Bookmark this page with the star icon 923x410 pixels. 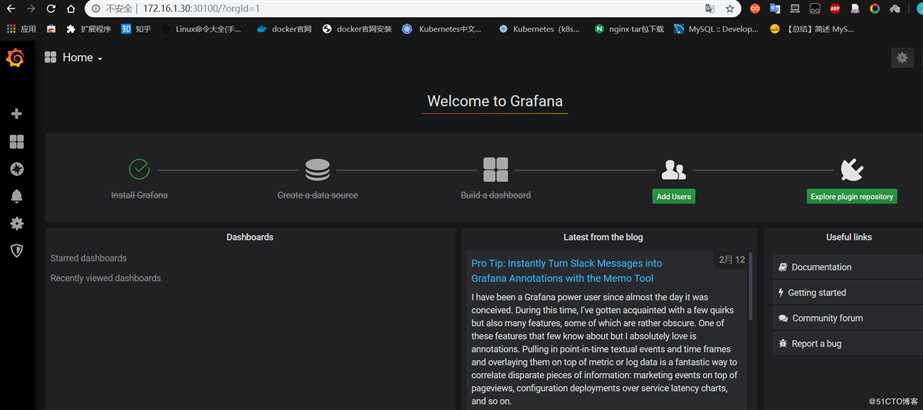tap(730, 9)
